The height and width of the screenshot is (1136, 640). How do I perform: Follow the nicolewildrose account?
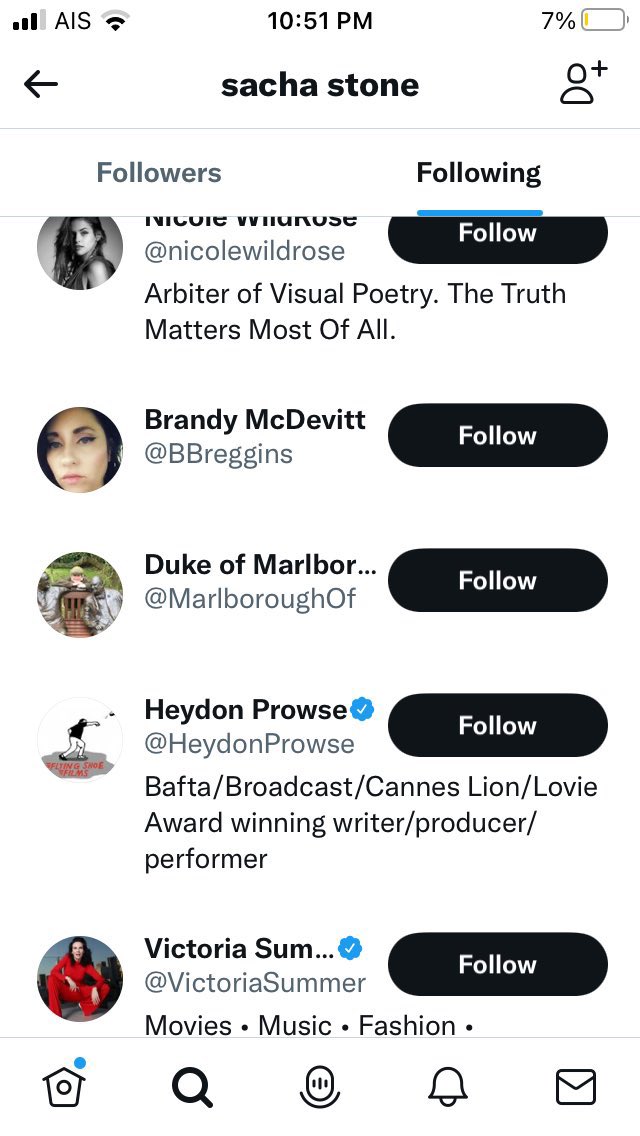pyautogui.click(x=497, y=236)
